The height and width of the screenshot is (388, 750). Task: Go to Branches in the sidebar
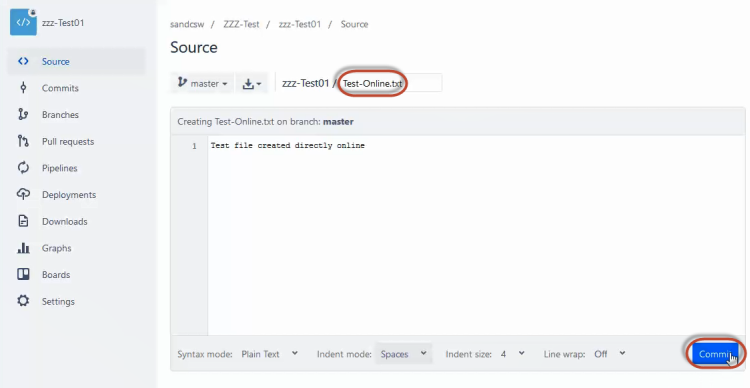click(x=60, y=115)
